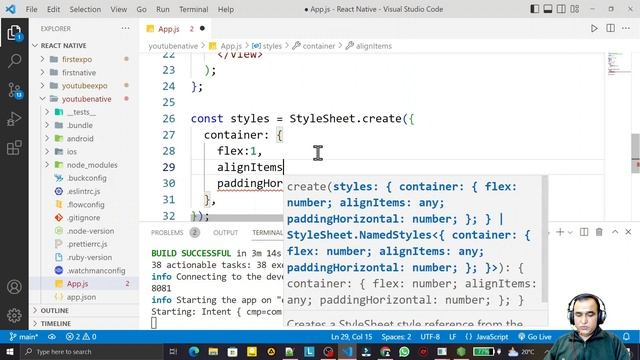Viewport: 640px width, 360px height.
Task: Open the Run and Debug view
Action: pos(14,119)
